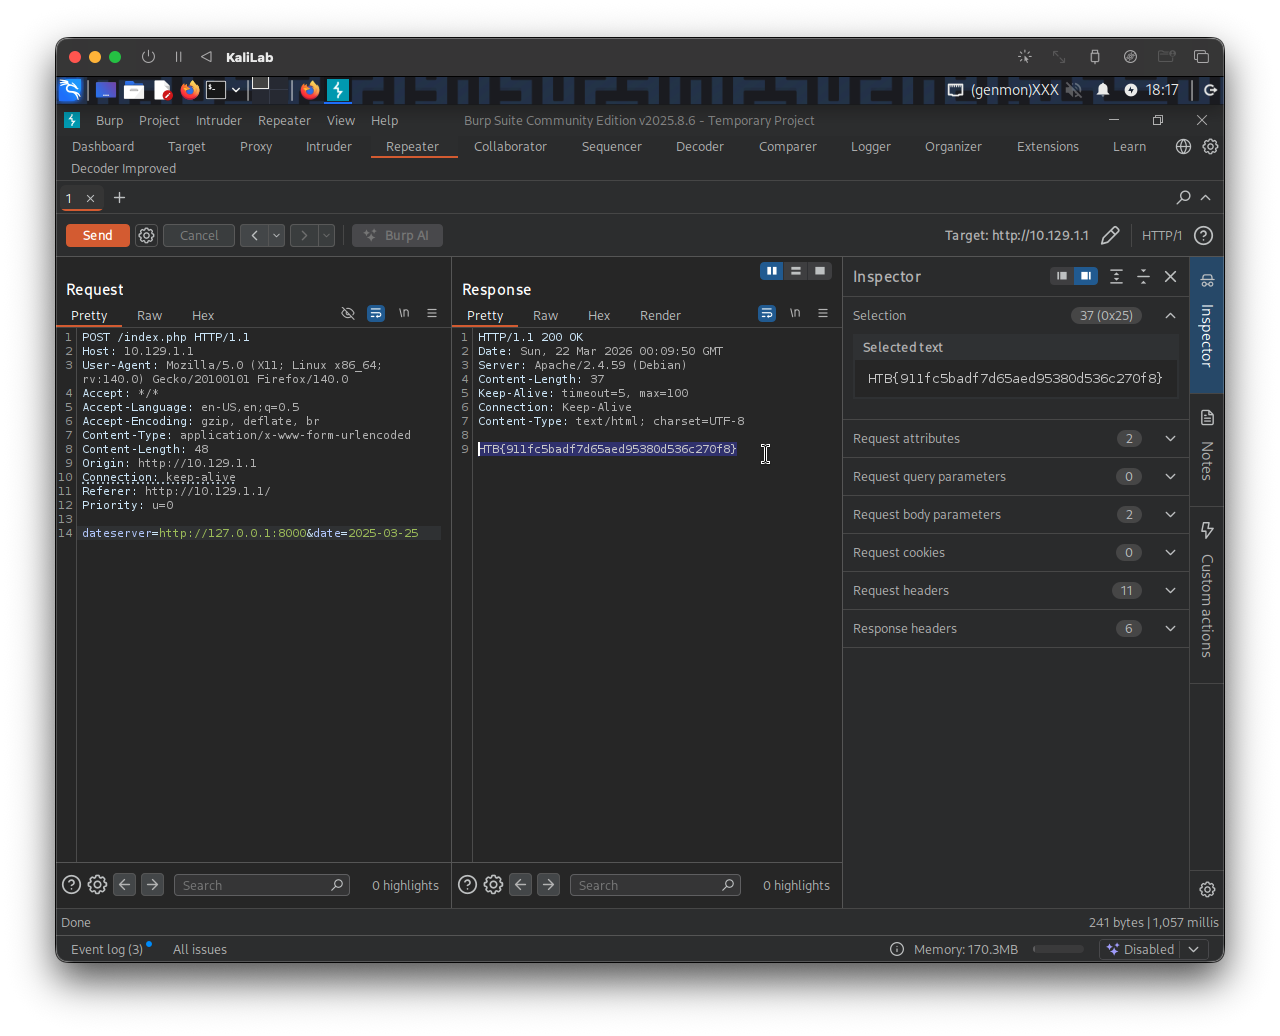Open the Intruder tab in the main navigation
1280x1036 pixels.
click(x=328, y=146)
